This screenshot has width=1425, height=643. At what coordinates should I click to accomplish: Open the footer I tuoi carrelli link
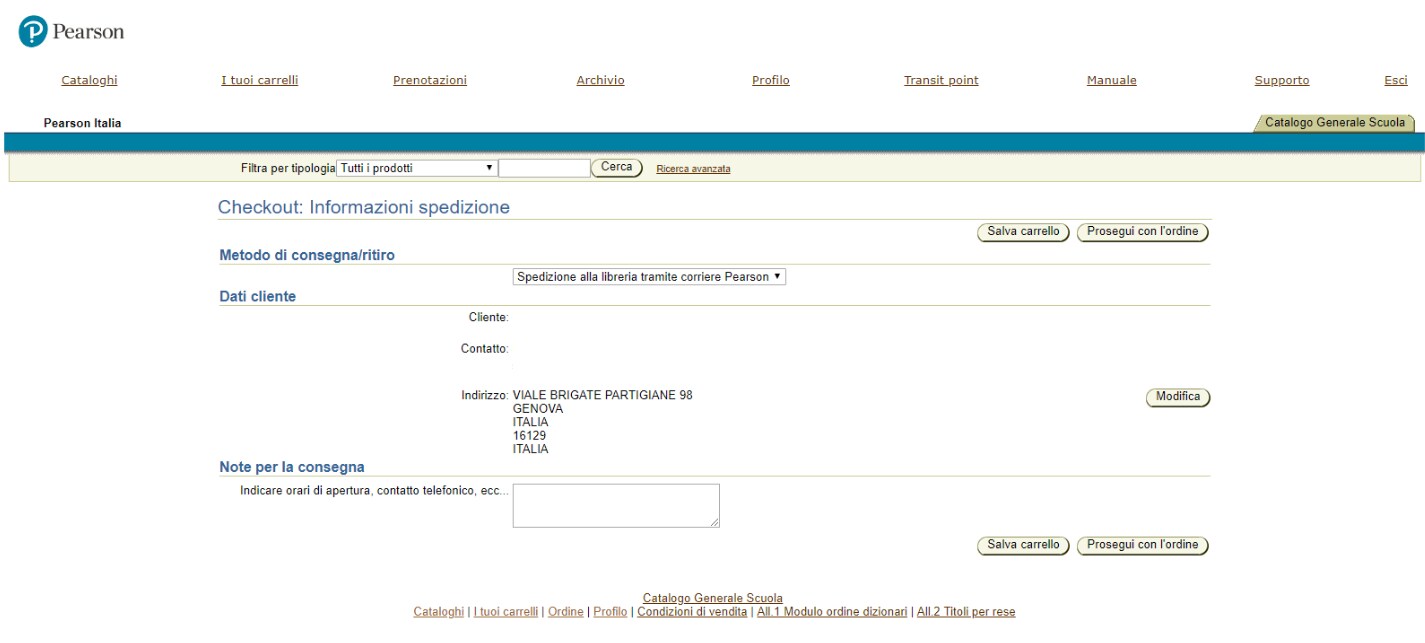[x=507, y=612]
